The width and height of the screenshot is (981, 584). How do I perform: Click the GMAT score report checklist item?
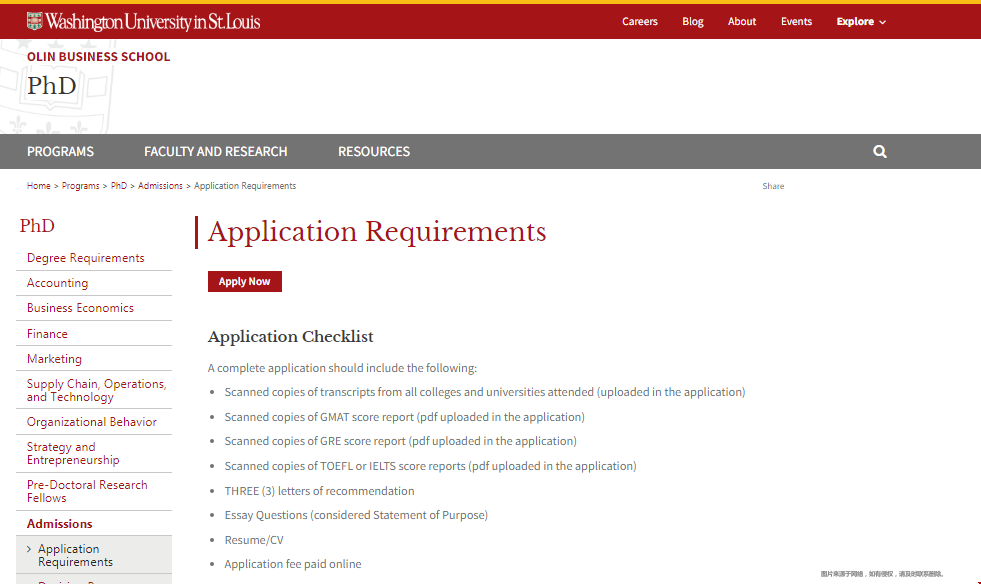405,417
